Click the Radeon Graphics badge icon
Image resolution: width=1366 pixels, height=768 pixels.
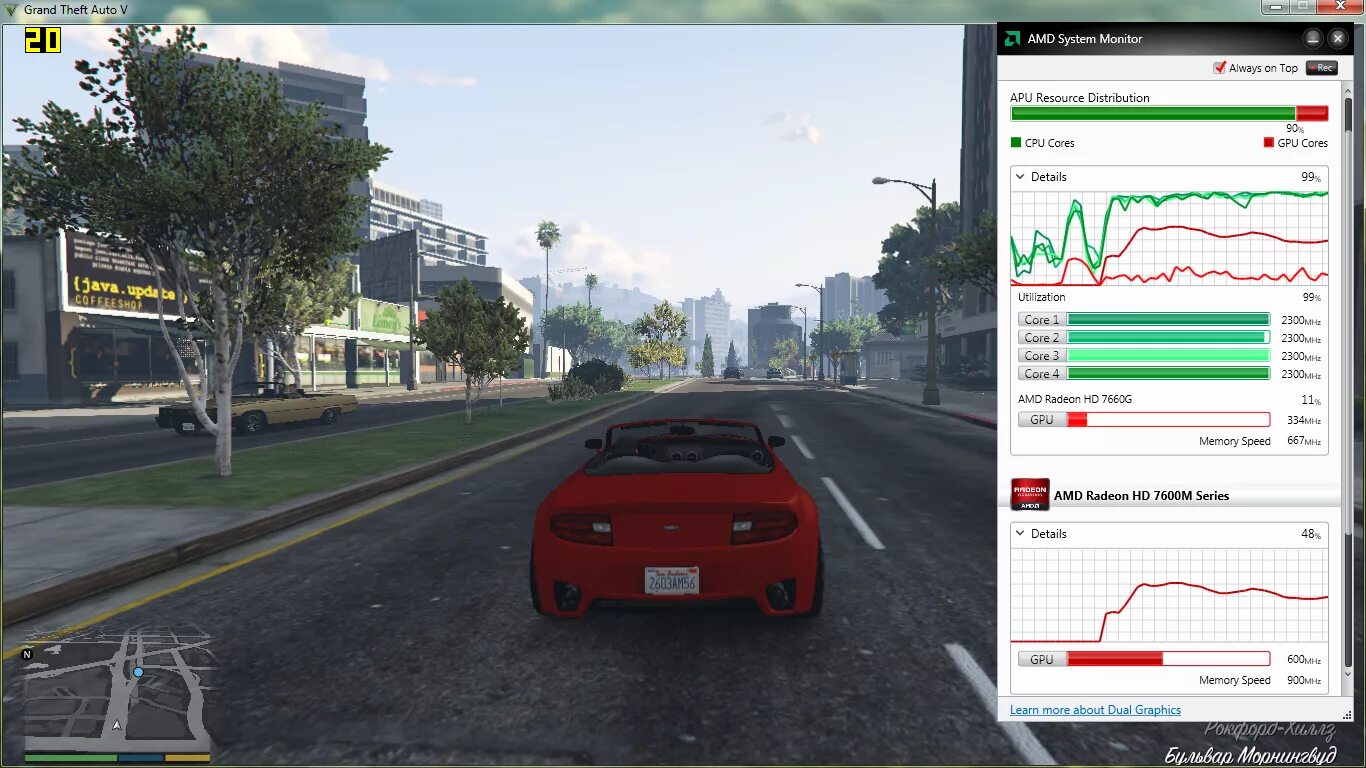click(1030, 495)
